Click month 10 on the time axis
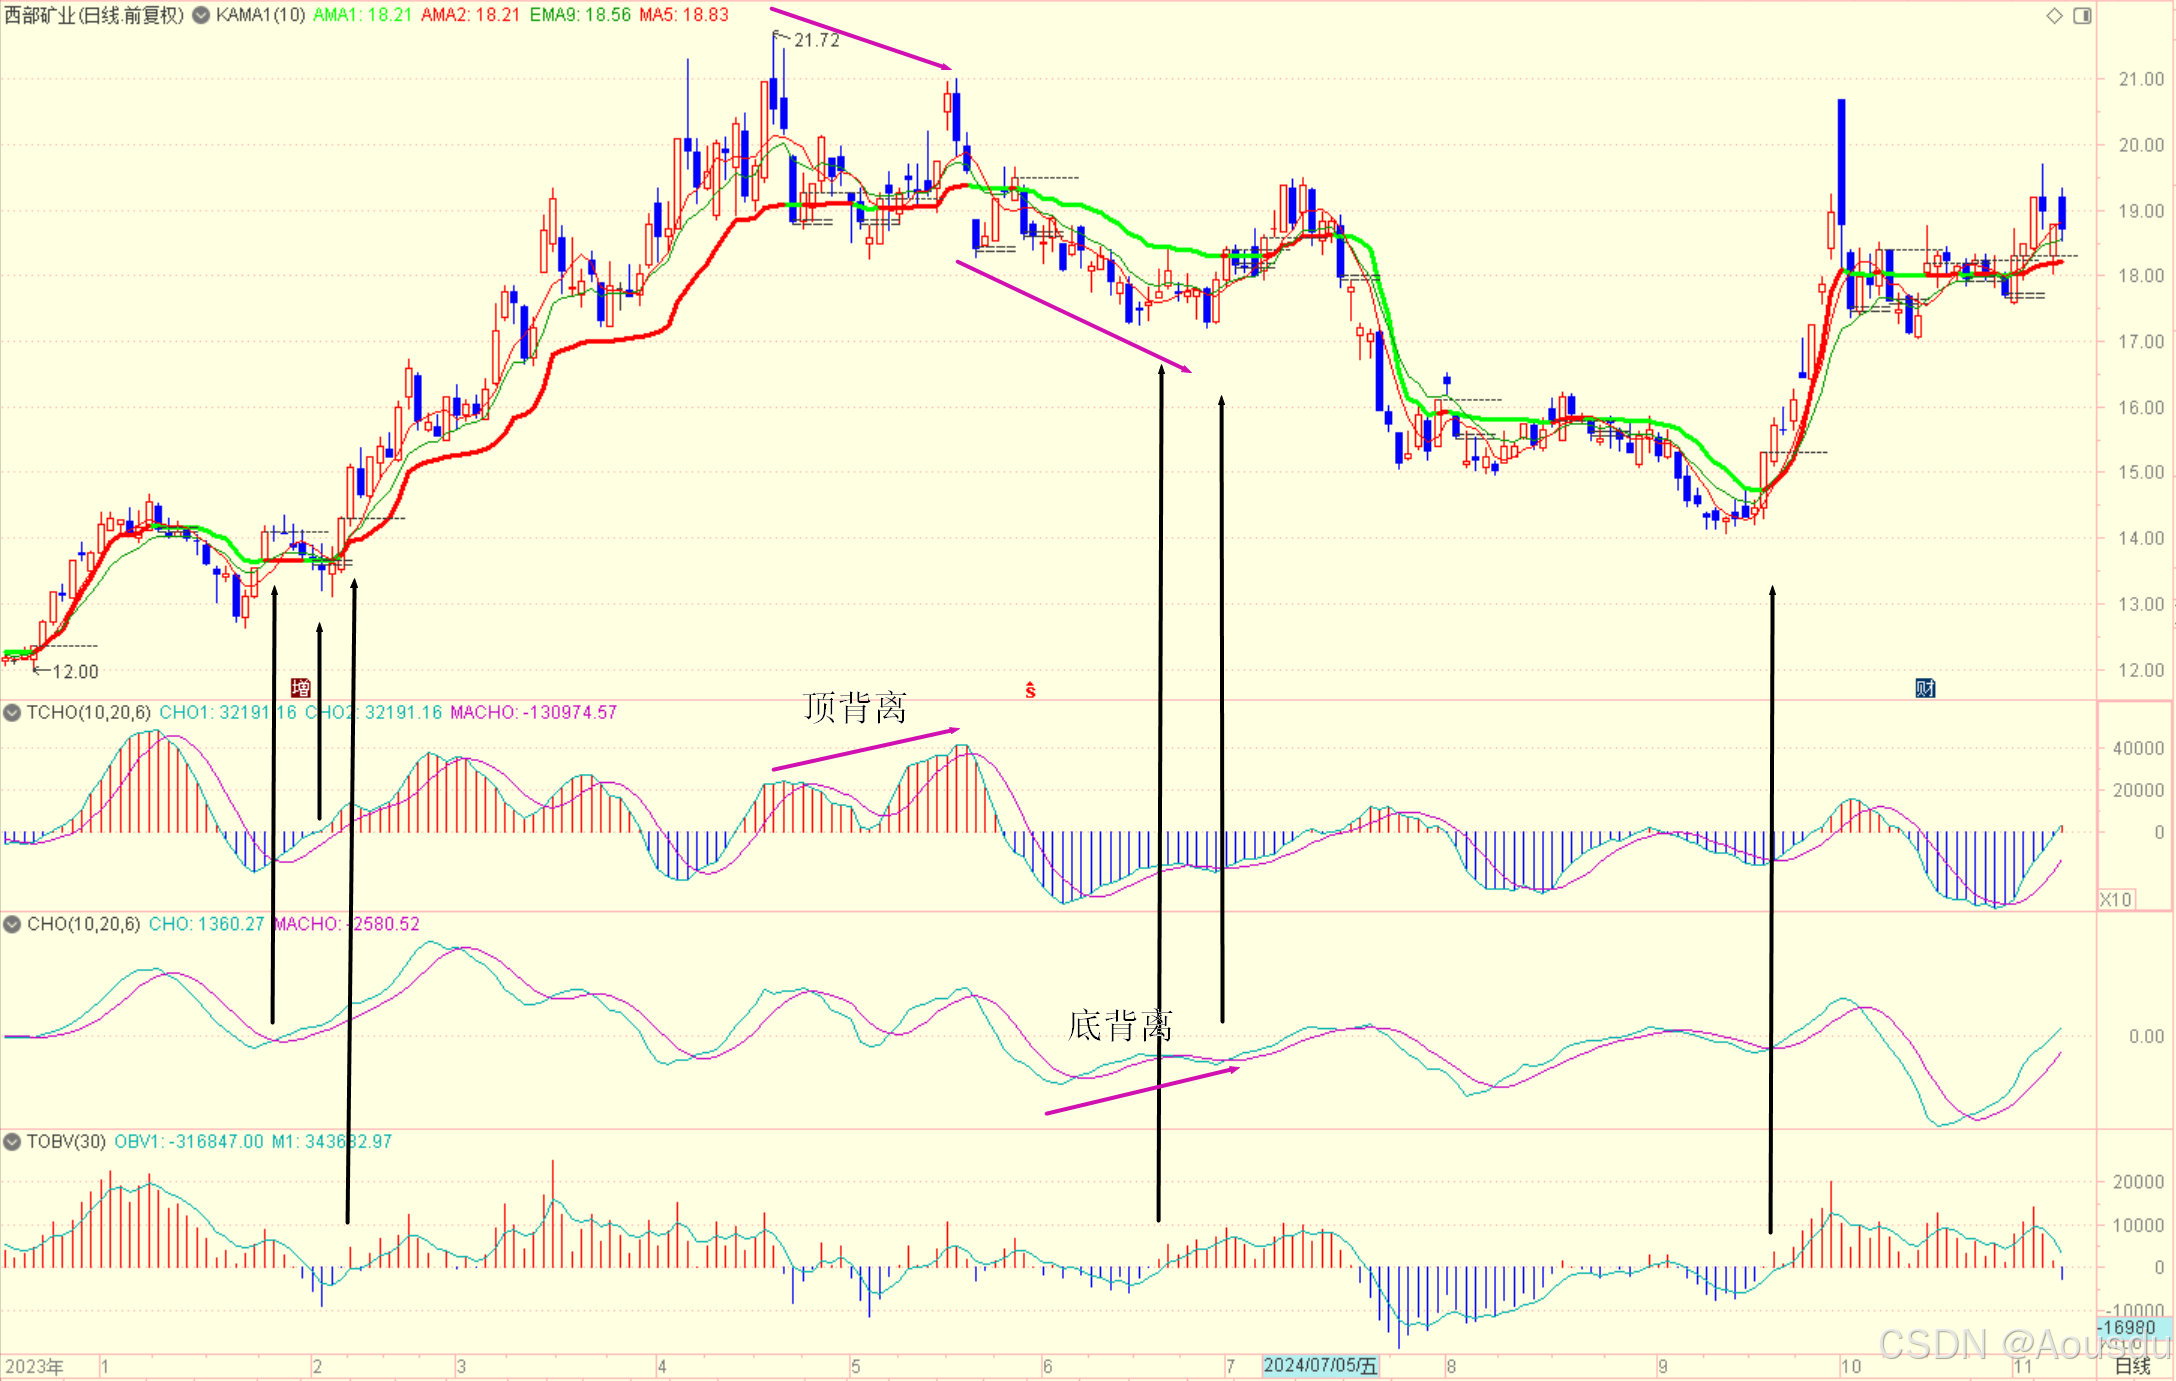The width and height of the screenshot is (2176, 1381). (x=1850, y=1366)
